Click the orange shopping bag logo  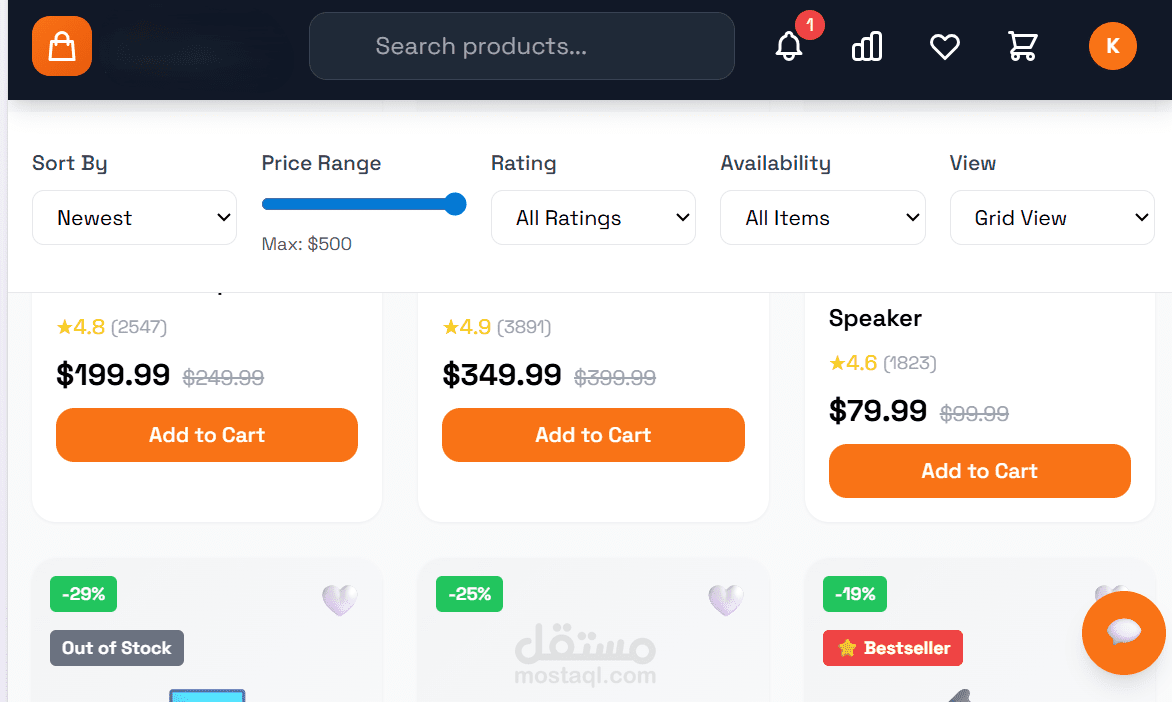pos(62,46)
